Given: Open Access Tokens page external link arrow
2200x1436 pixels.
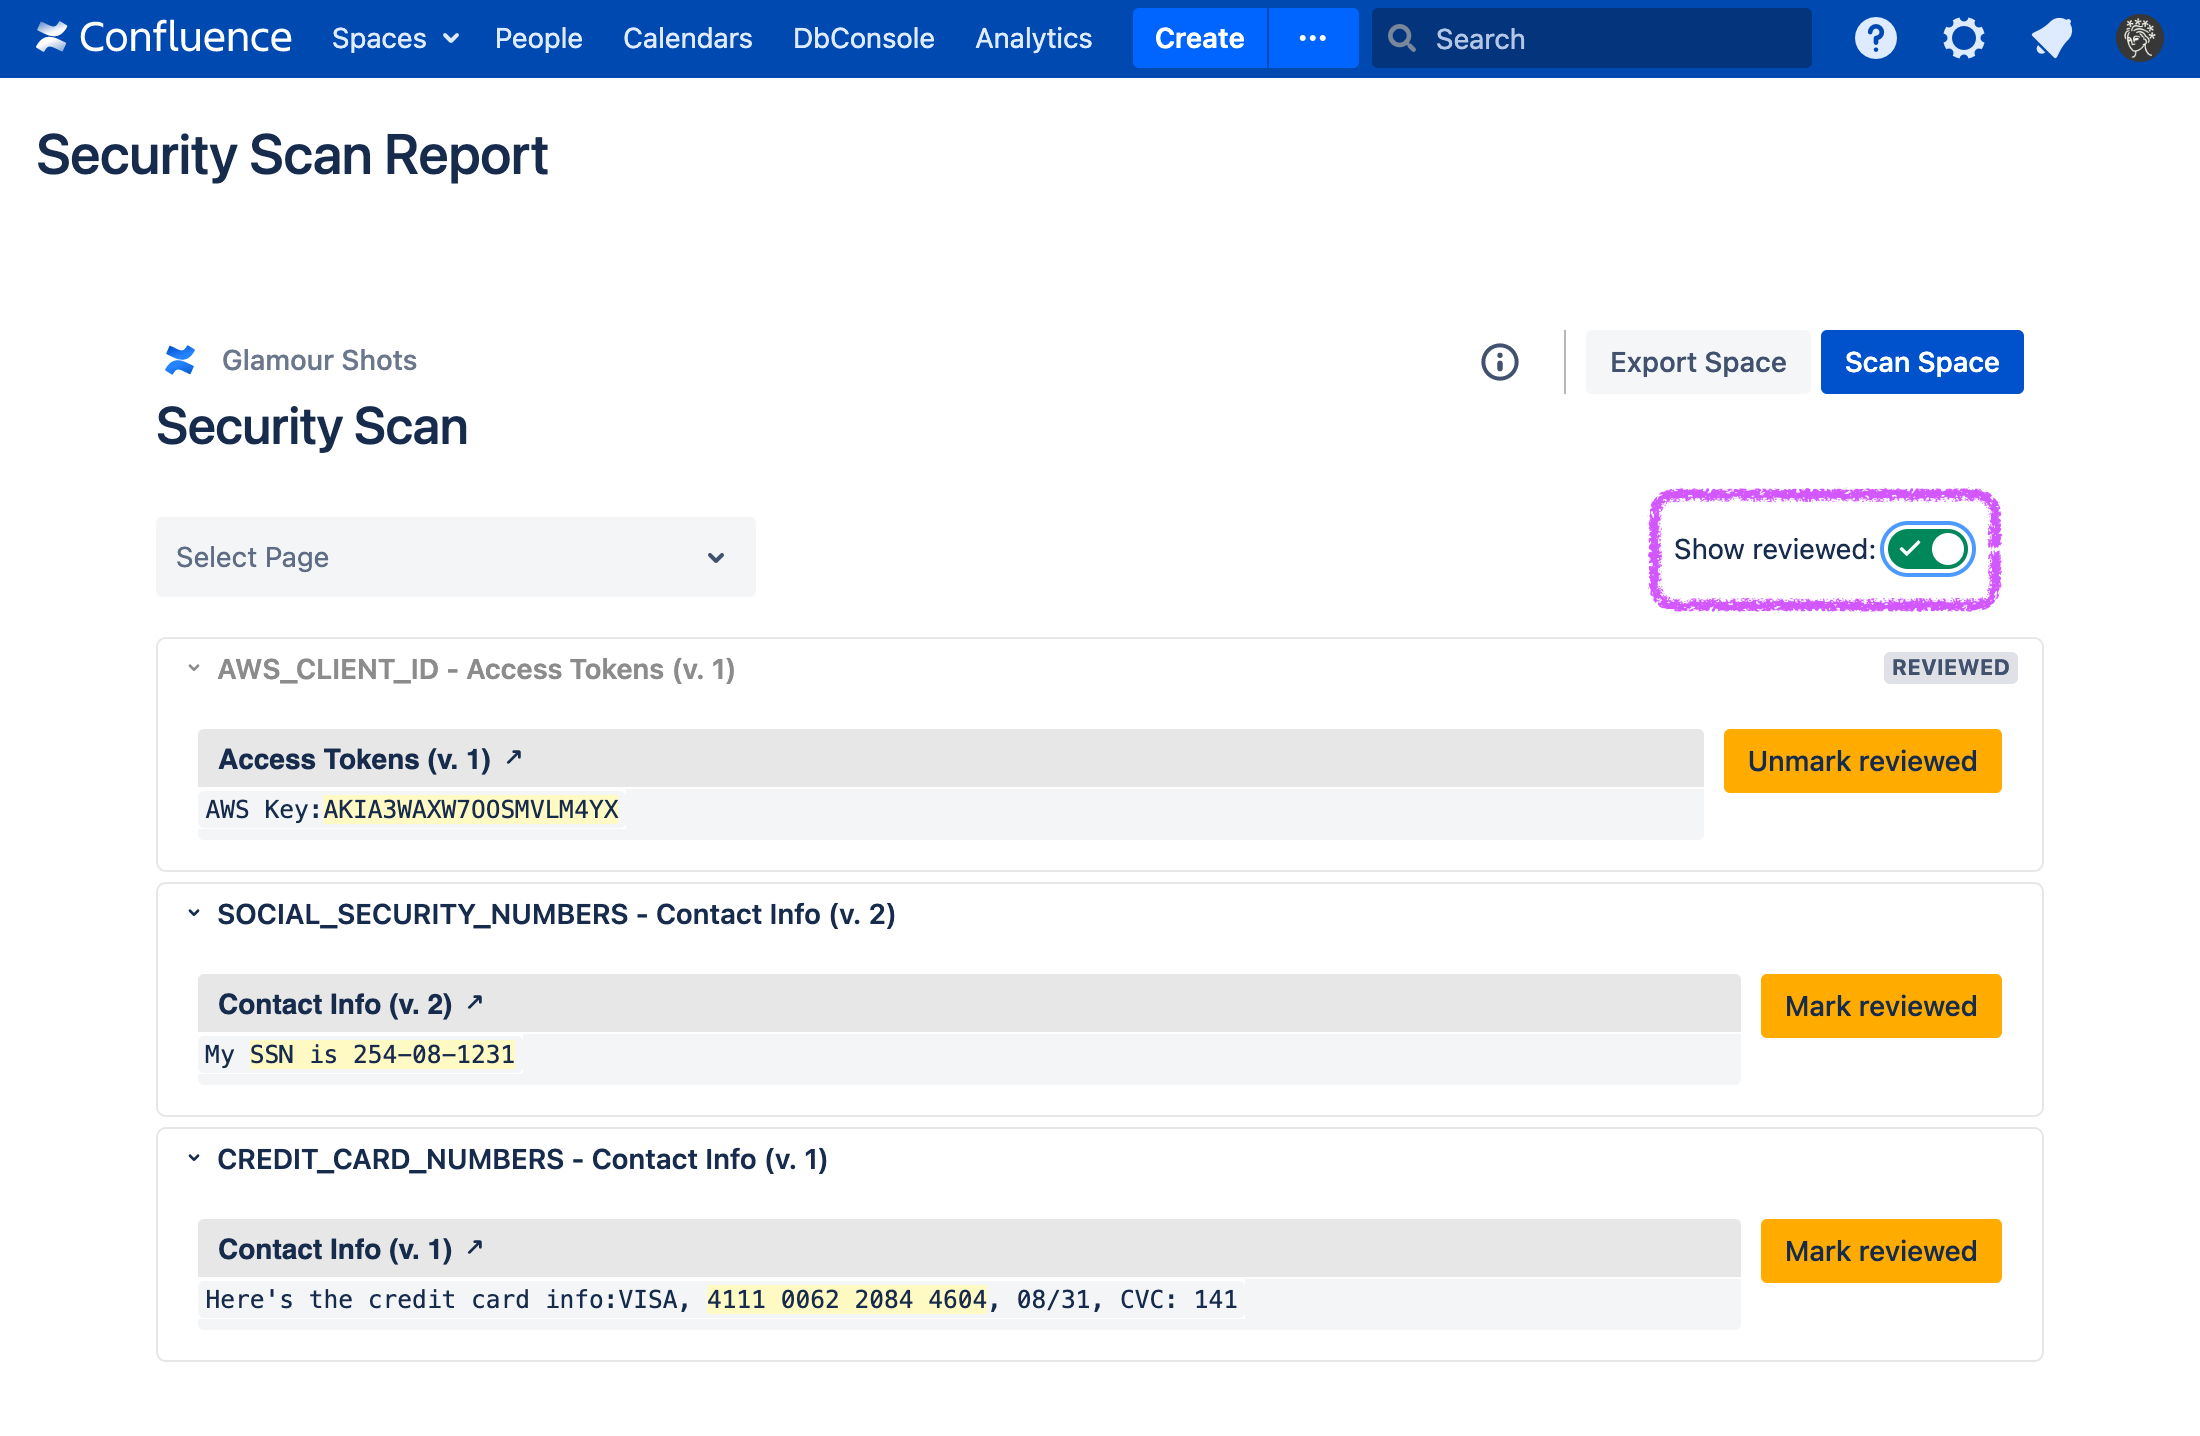Looking at the screenshot, I should click(514, 758).
